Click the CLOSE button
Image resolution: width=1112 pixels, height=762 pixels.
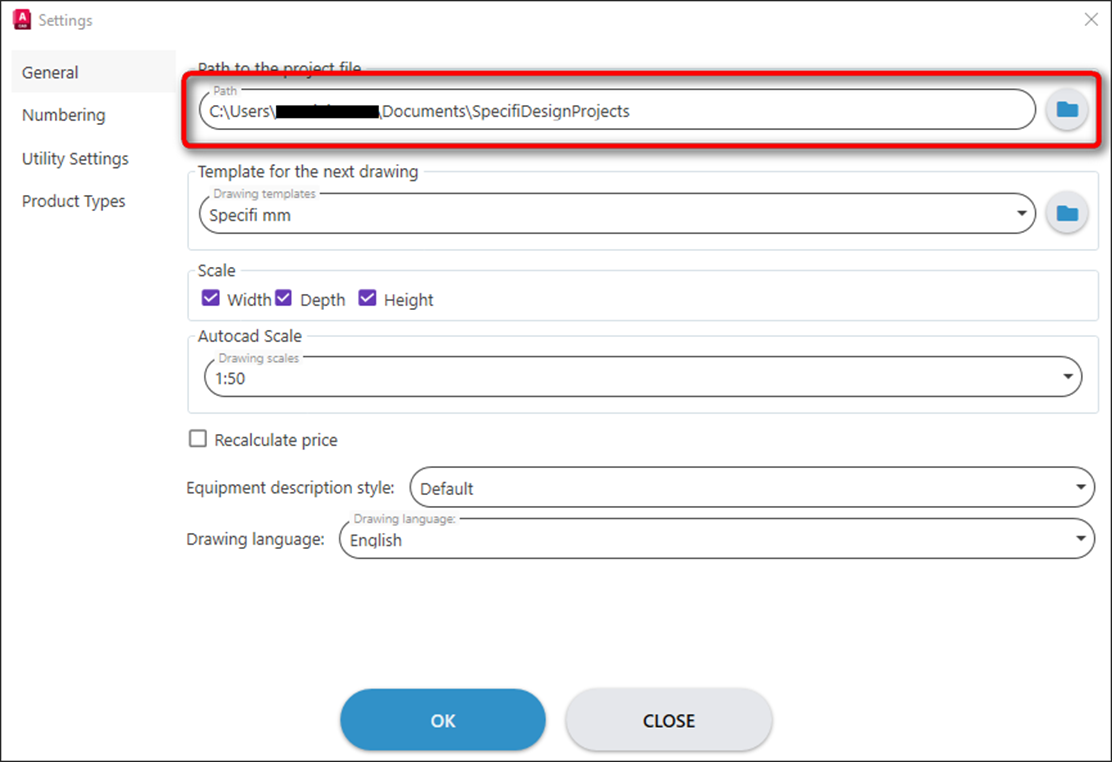coord(669,720)
